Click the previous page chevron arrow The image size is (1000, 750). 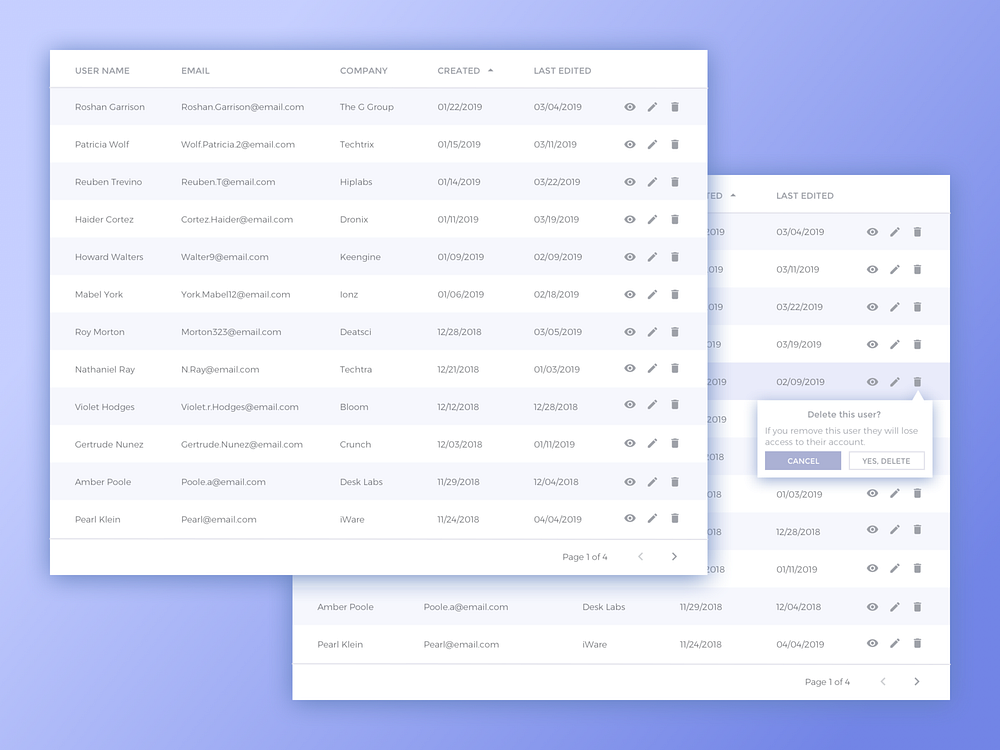pos(640,556)
